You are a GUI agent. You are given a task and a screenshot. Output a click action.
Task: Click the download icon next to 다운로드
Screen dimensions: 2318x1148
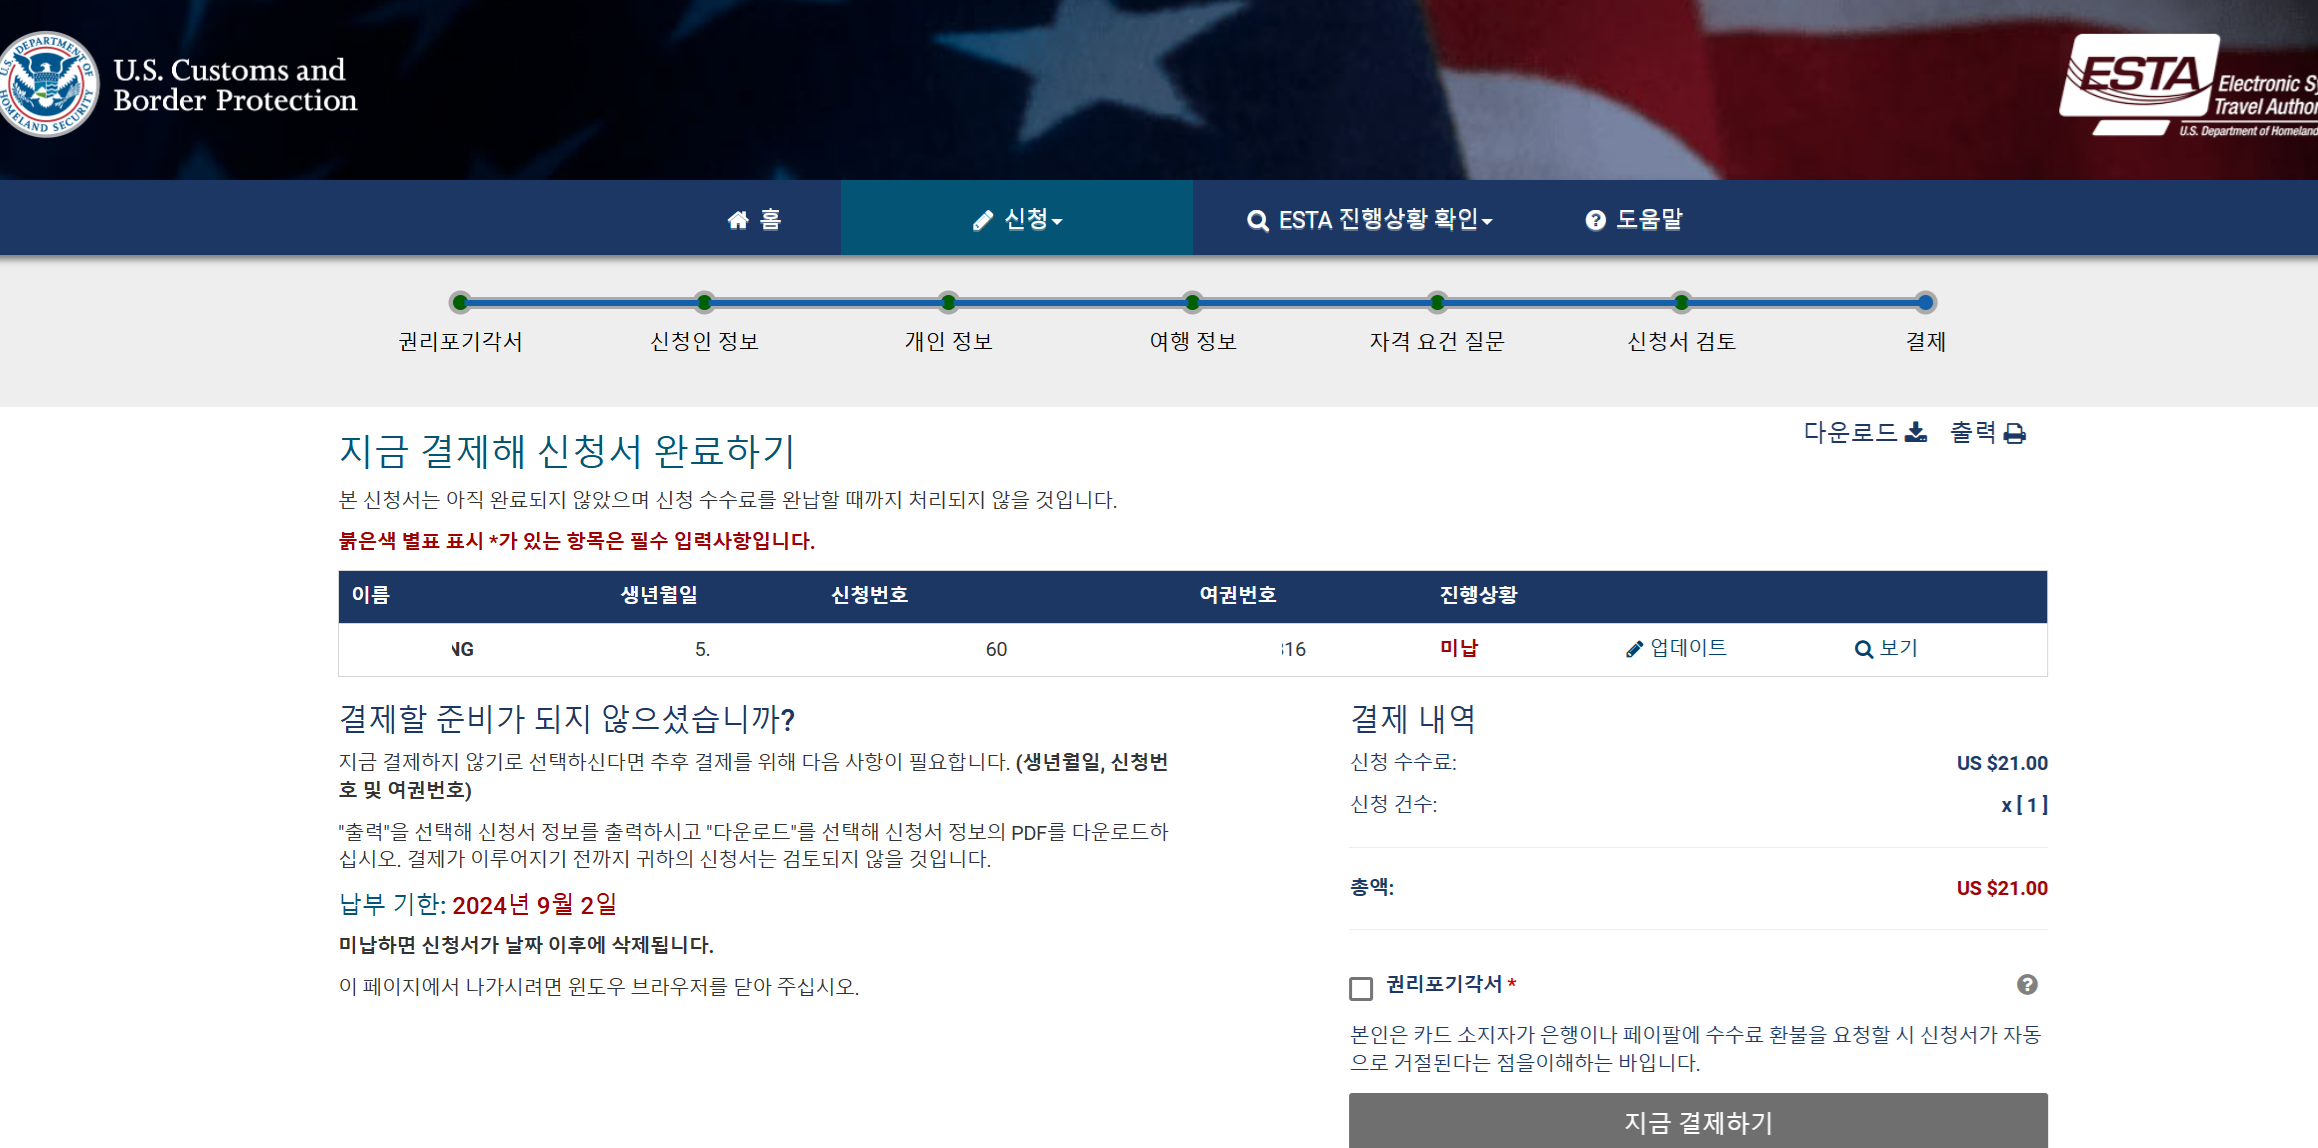[1916, 433]
